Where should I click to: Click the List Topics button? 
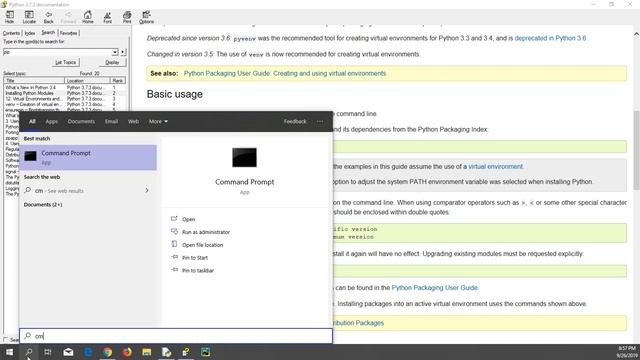65,62
